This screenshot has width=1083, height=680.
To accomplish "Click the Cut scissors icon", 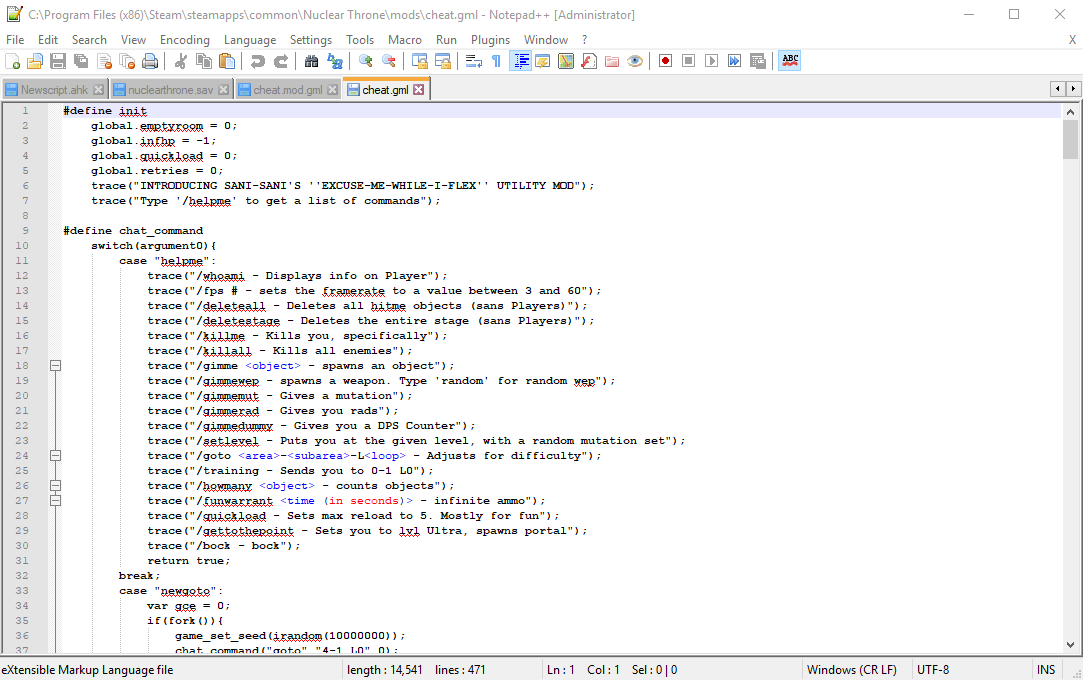I will pos(181,61).
